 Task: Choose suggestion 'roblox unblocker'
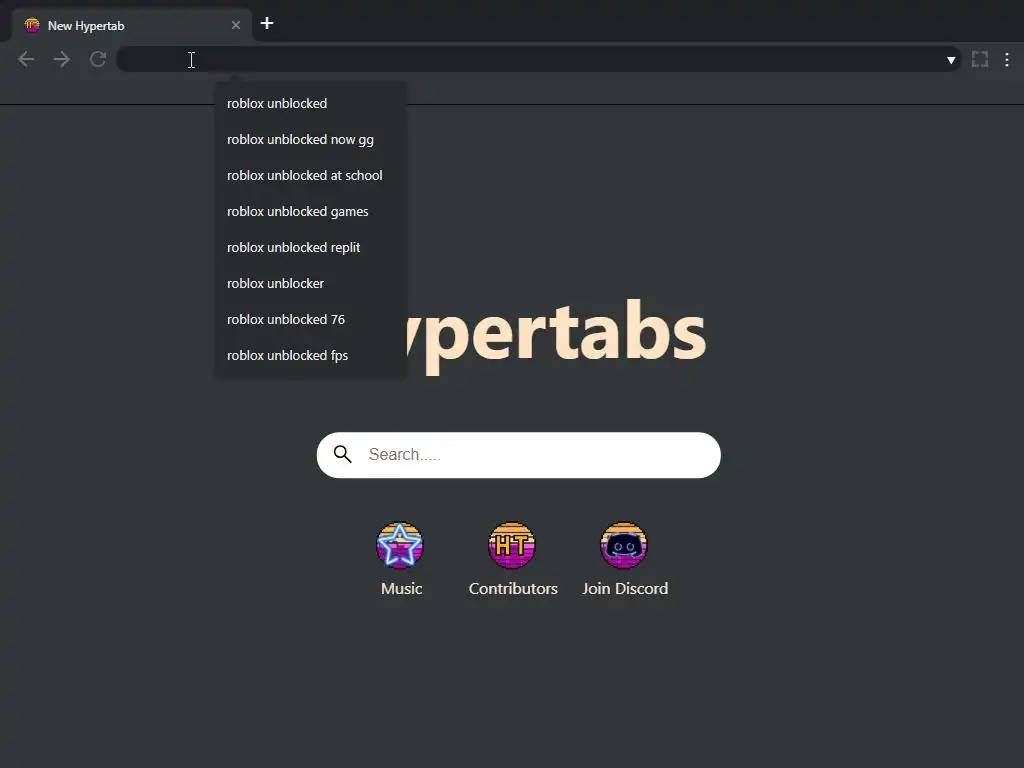point(311,283)
